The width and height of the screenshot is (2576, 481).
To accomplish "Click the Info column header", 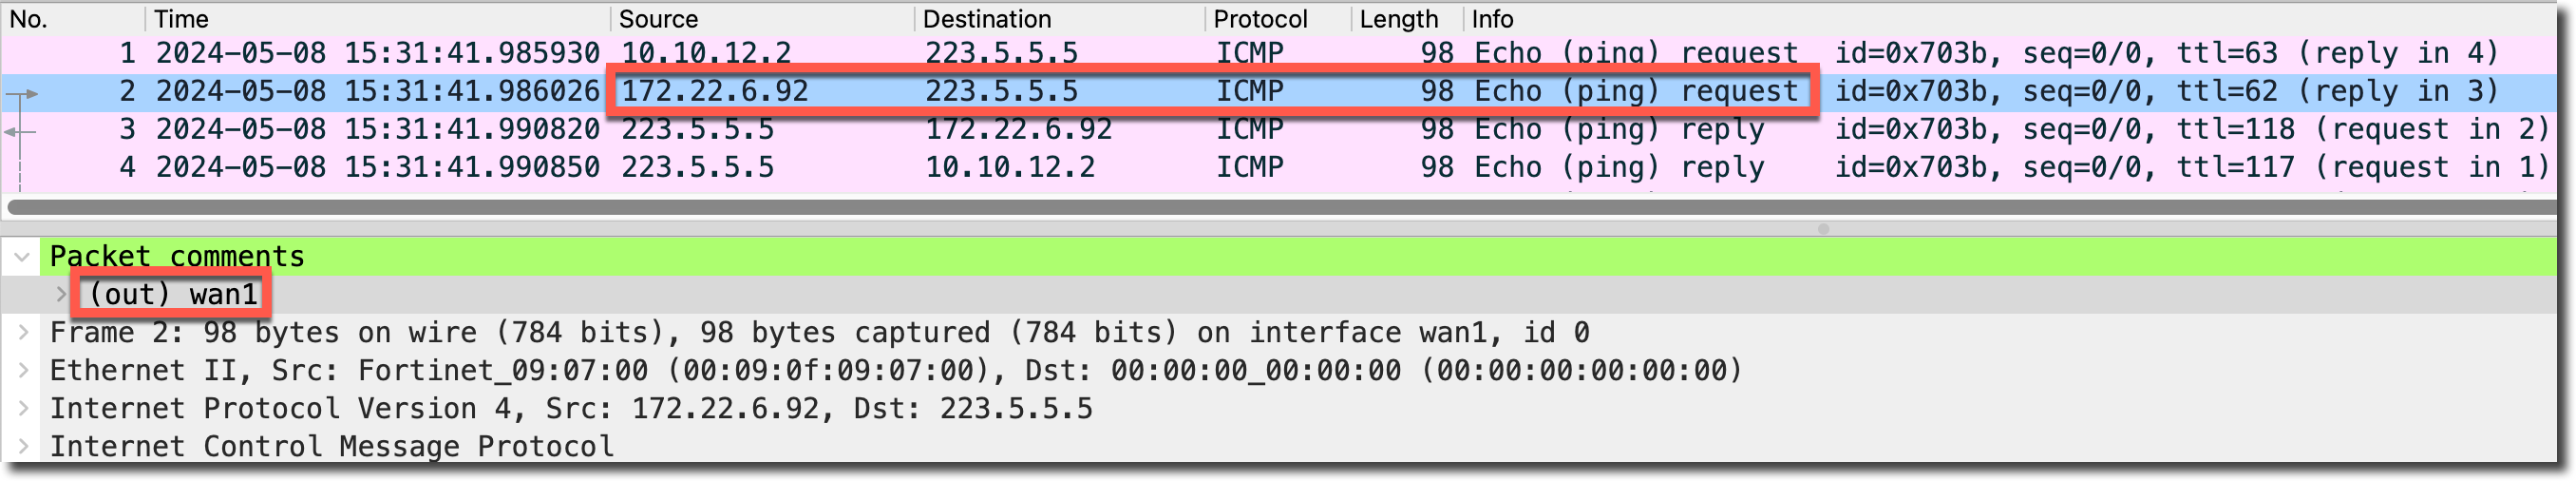I will point(1492,19).
